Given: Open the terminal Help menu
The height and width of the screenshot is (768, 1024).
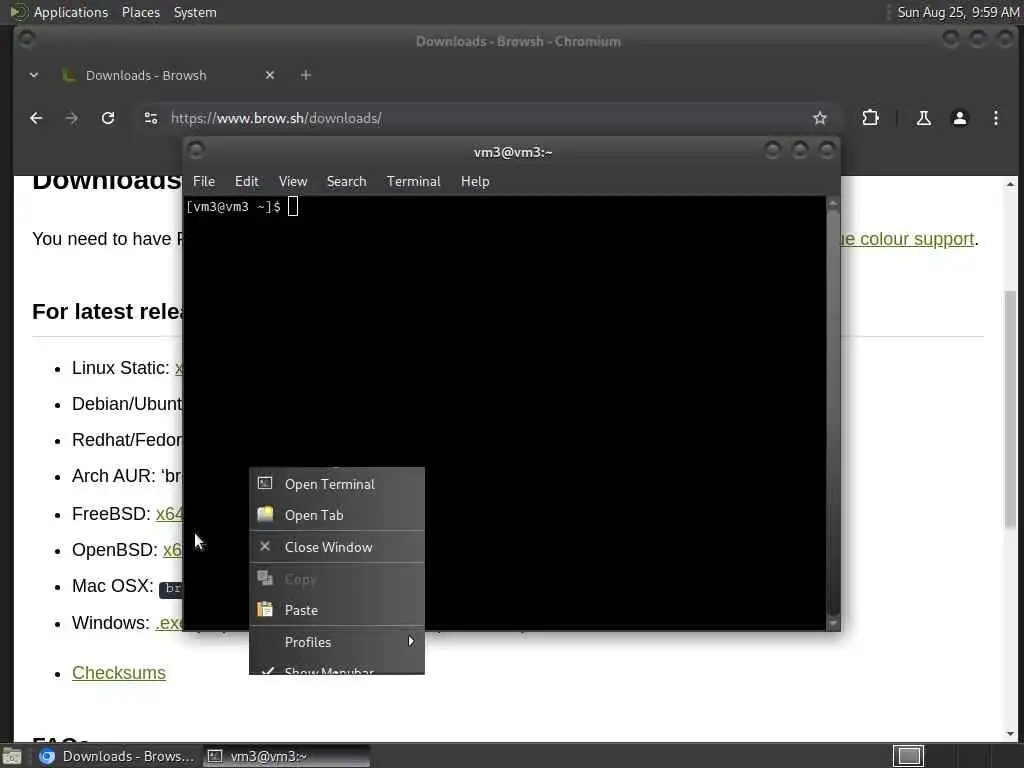Looking at the screenshot, I should point(475,182).
